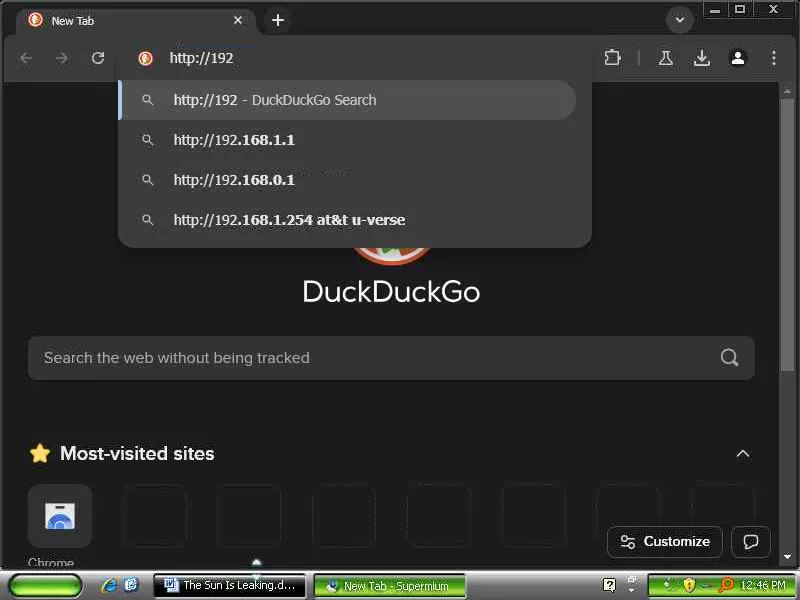Click the DuckDuckGo wordmark
Viewport: 800px width, 600px height.
[x=391, y=292]
